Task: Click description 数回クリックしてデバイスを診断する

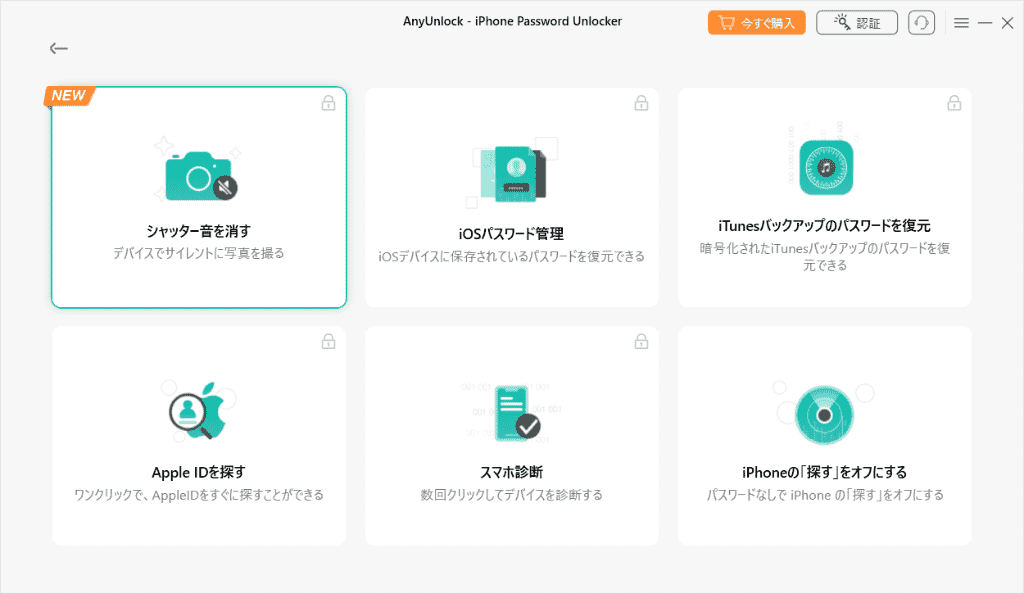Action: click(x=511, y=495)
